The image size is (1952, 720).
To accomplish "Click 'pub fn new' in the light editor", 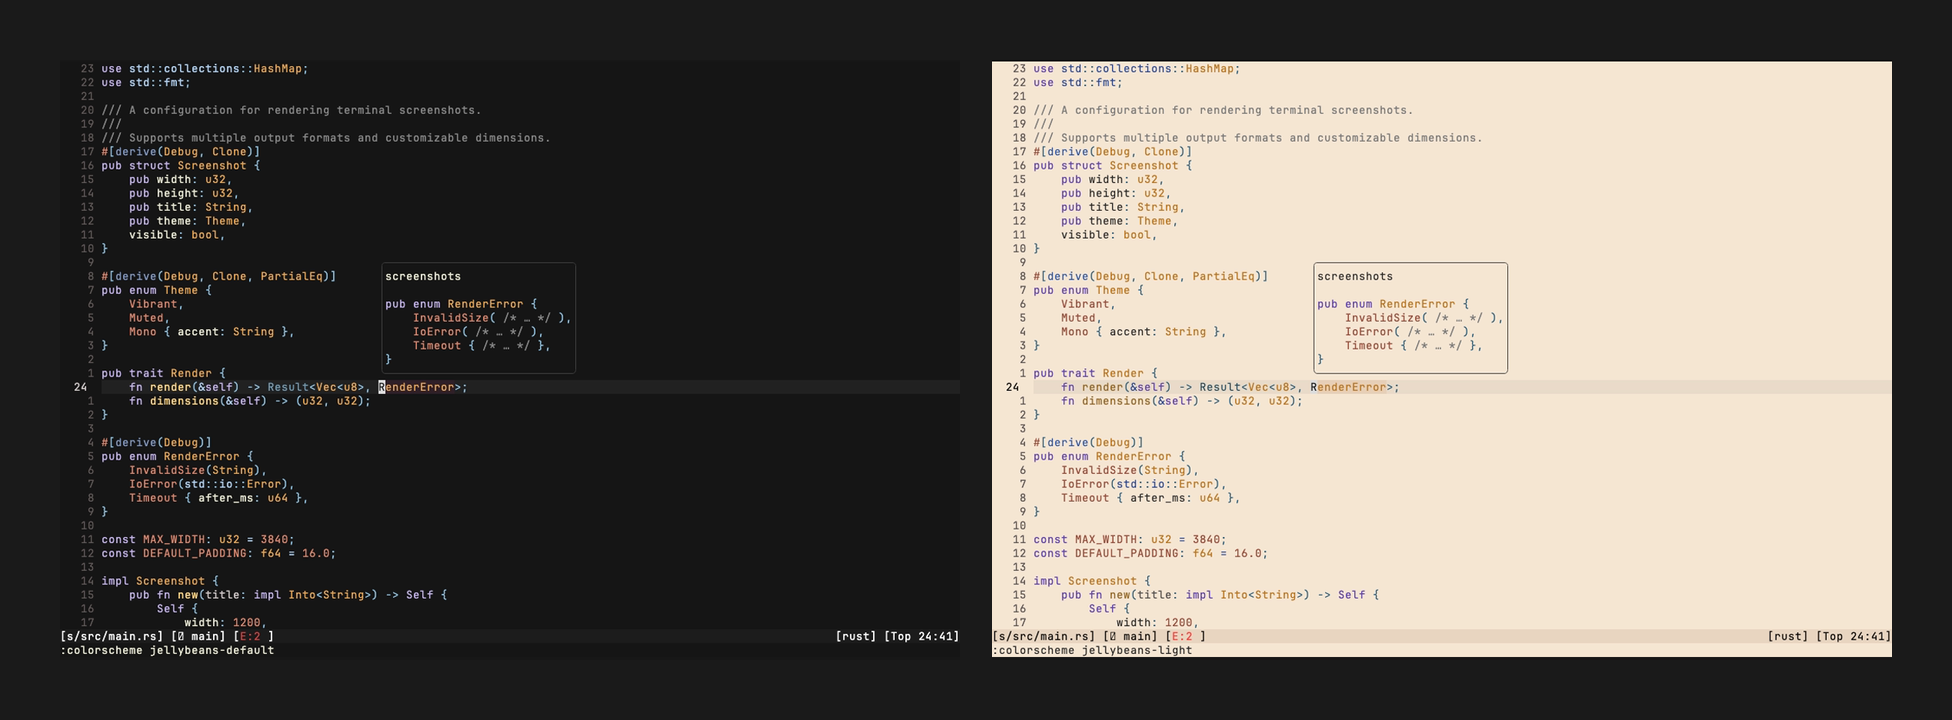I will click(x=1095, y=595).
